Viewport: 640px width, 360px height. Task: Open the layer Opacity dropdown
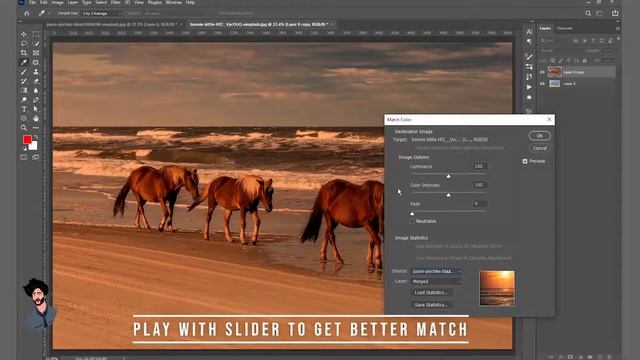(x=608, y=51)
